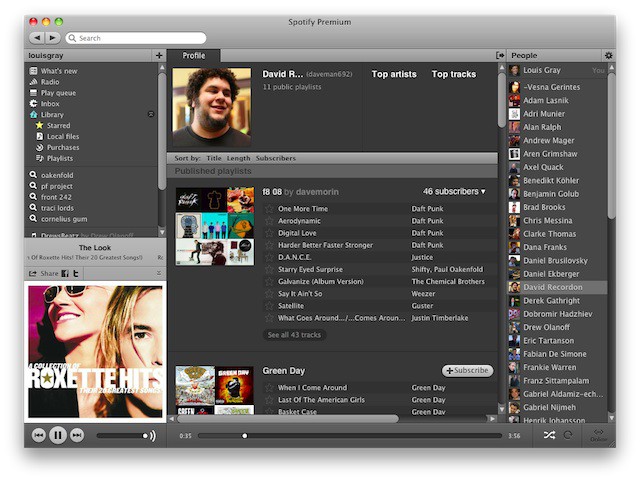
Task: Click main content scroll-down arrow
Action: click(x=502, y=409)
